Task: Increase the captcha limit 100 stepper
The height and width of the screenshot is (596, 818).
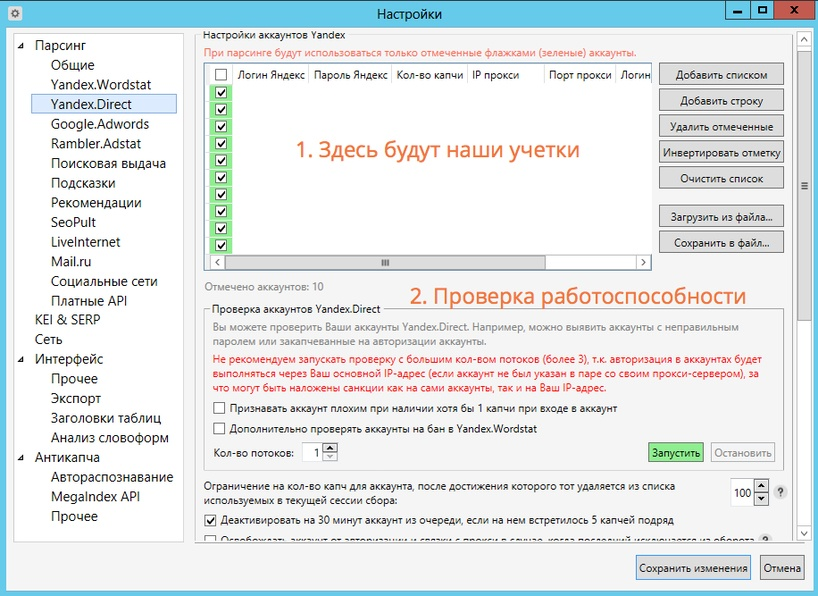Action: [762, 486]
